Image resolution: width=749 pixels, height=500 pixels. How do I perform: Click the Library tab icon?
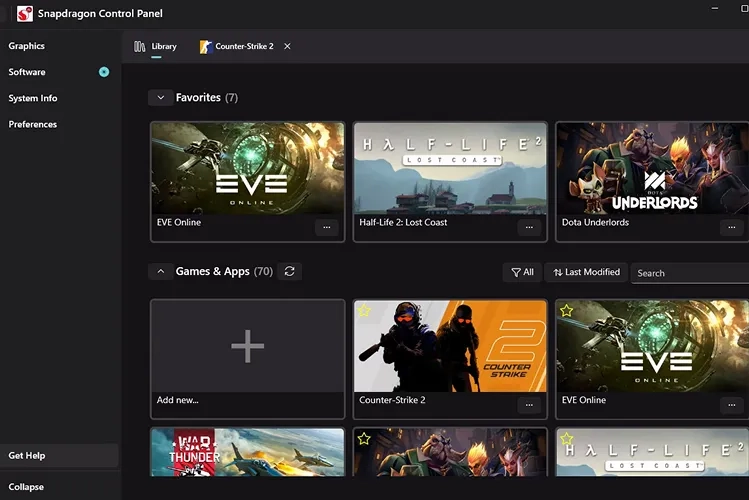140,46
